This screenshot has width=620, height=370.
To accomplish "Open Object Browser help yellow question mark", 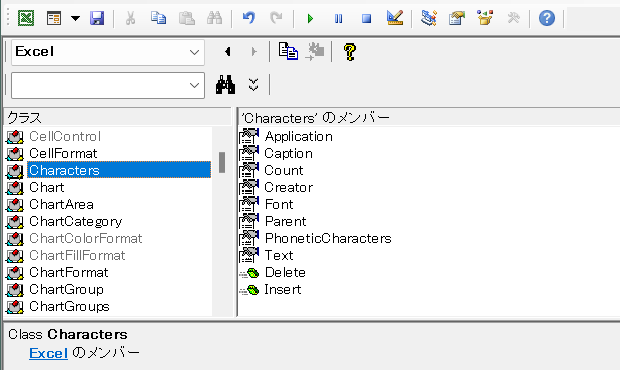I will (x=350, y=52).
